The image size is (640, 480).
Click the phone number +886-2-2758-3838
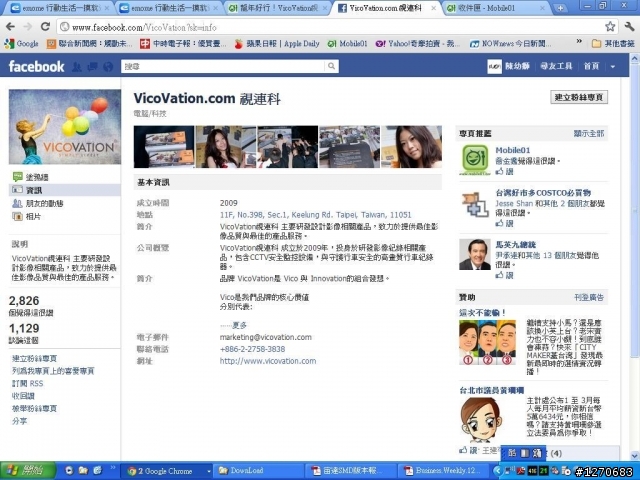(x=252, y=349)
